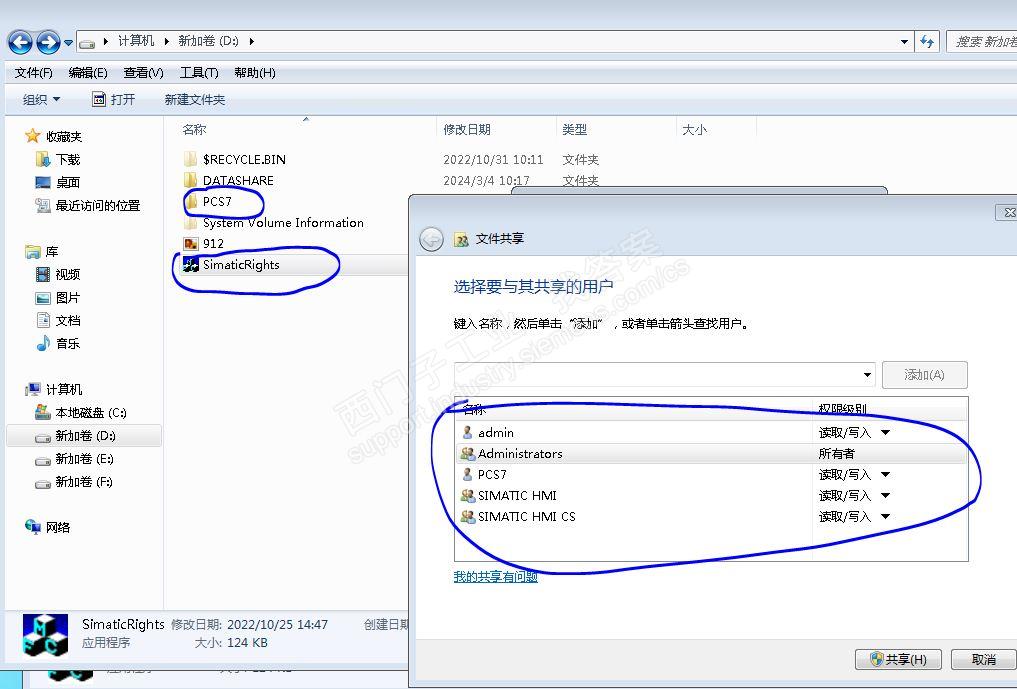Open the 帮助(H) menu

point(255,73)
